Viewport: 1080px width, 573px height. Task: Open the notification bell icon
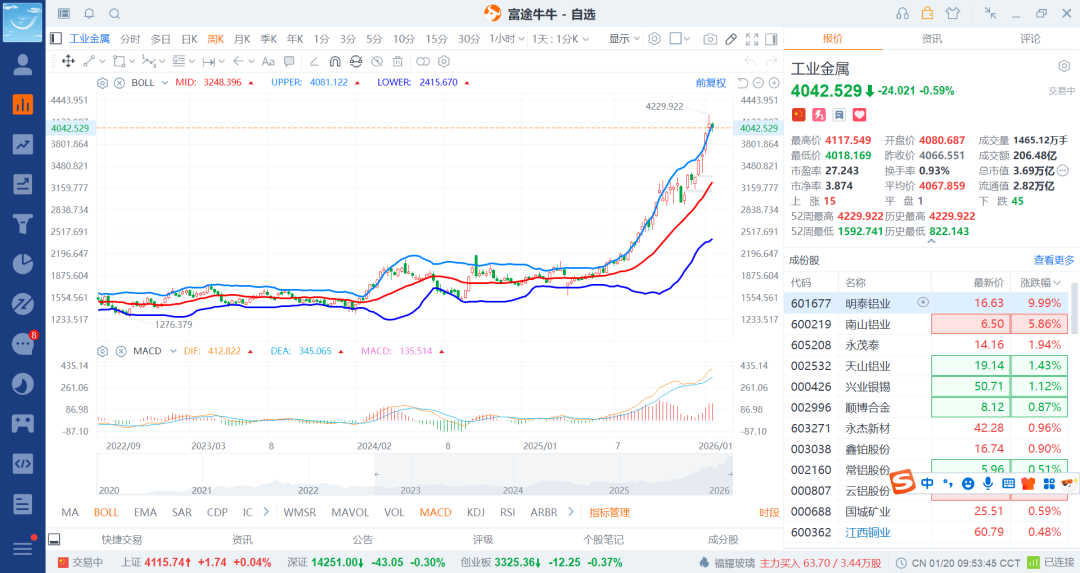pos(89,13)
